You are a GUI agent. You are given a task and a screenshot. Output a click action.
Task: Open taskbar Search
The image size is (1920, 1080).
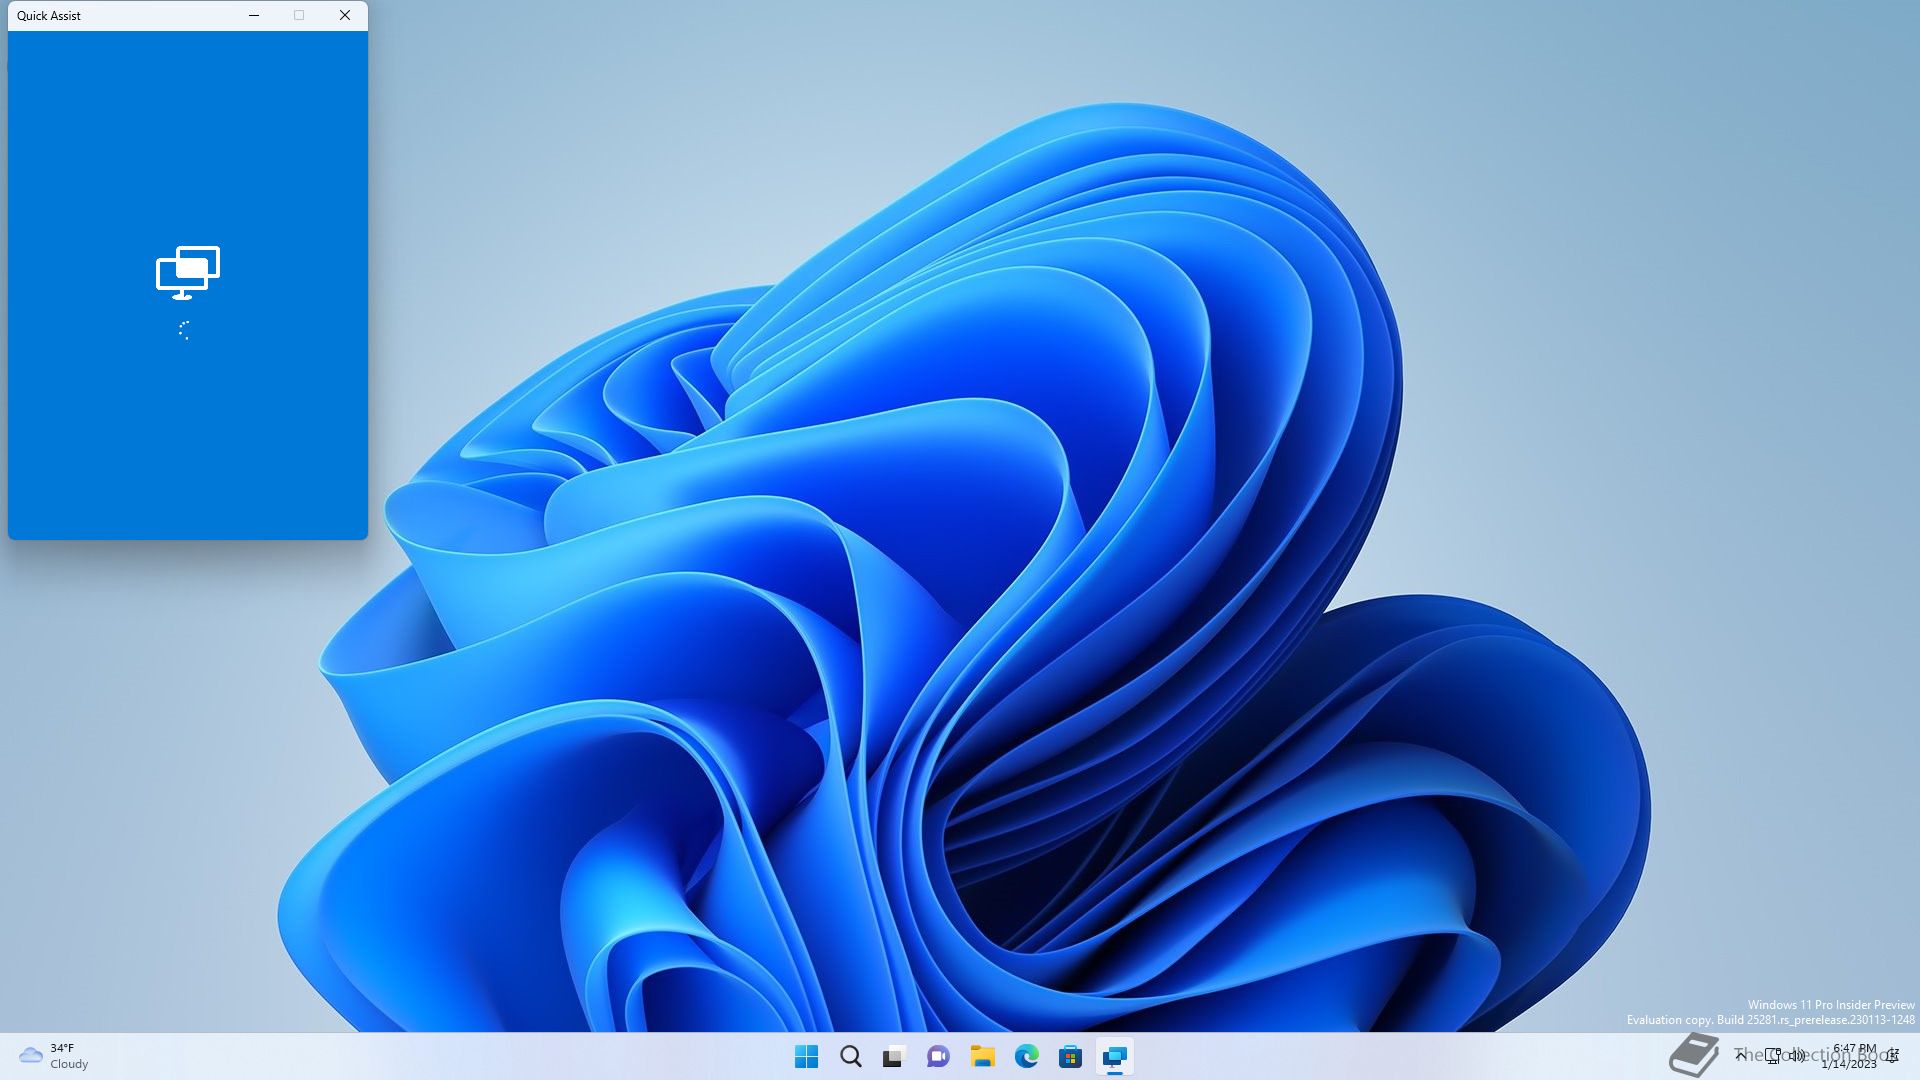click(x=850, y=1056)
